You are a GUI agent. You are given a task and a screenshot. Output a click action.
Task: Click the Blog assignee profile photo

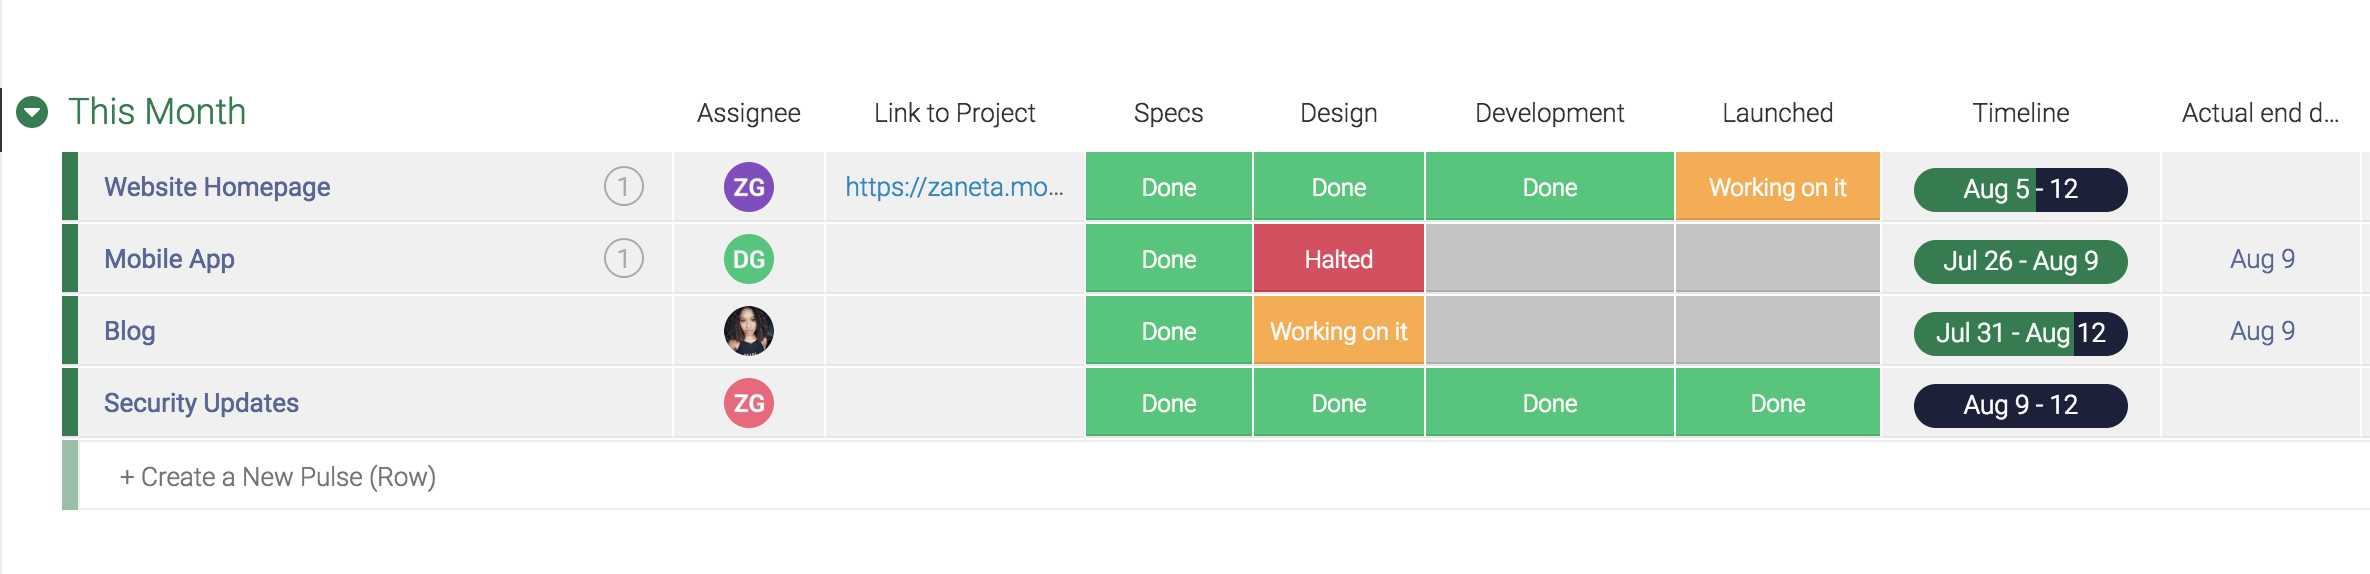point(749,331)
